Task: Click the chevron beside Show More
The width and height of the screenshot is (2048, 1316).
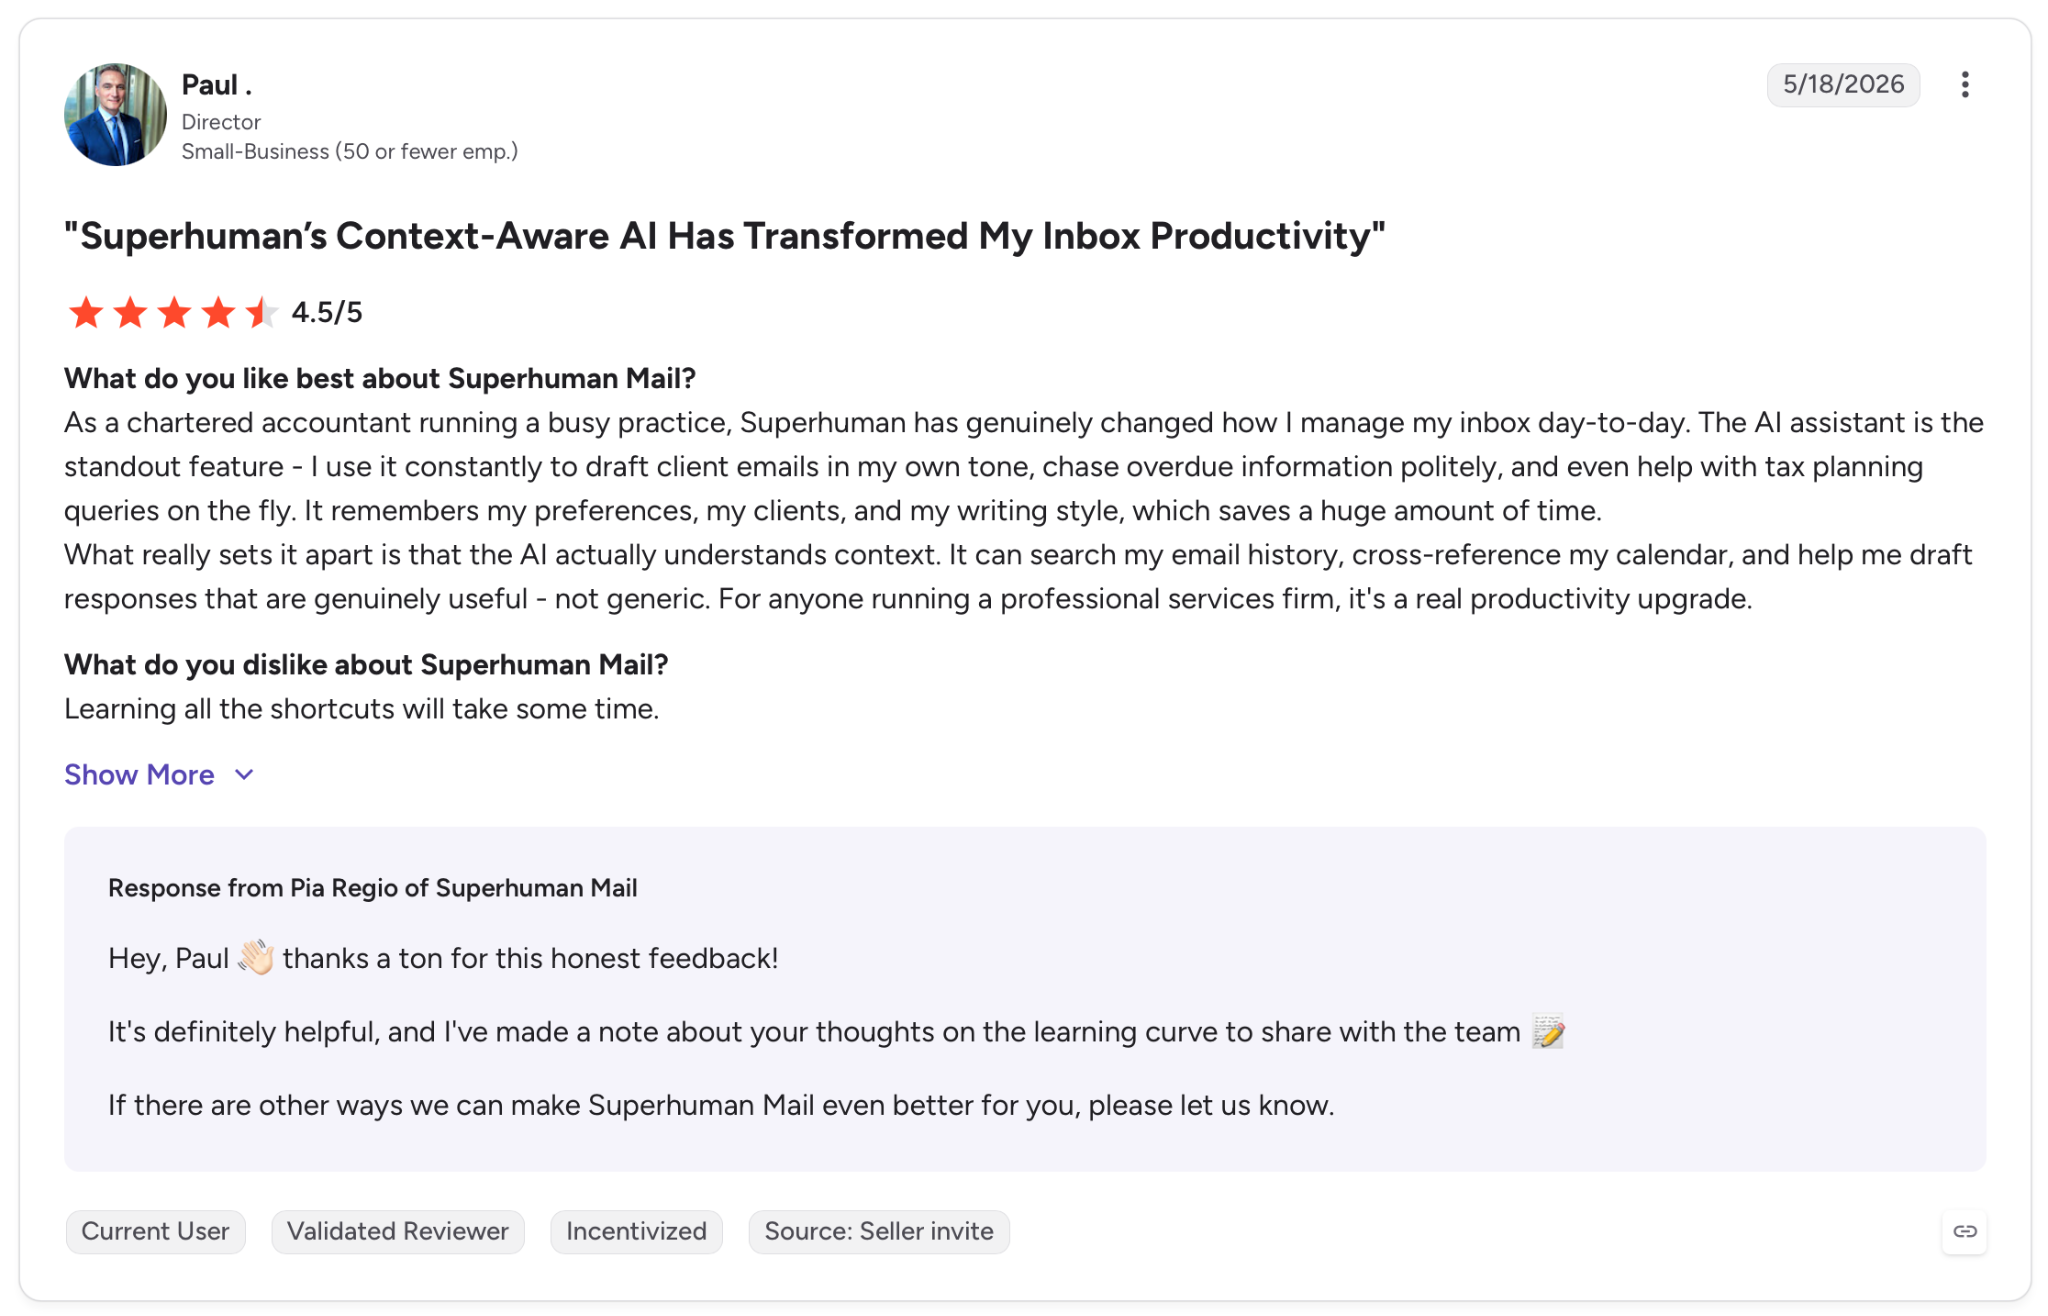Action: pos(244,775)
